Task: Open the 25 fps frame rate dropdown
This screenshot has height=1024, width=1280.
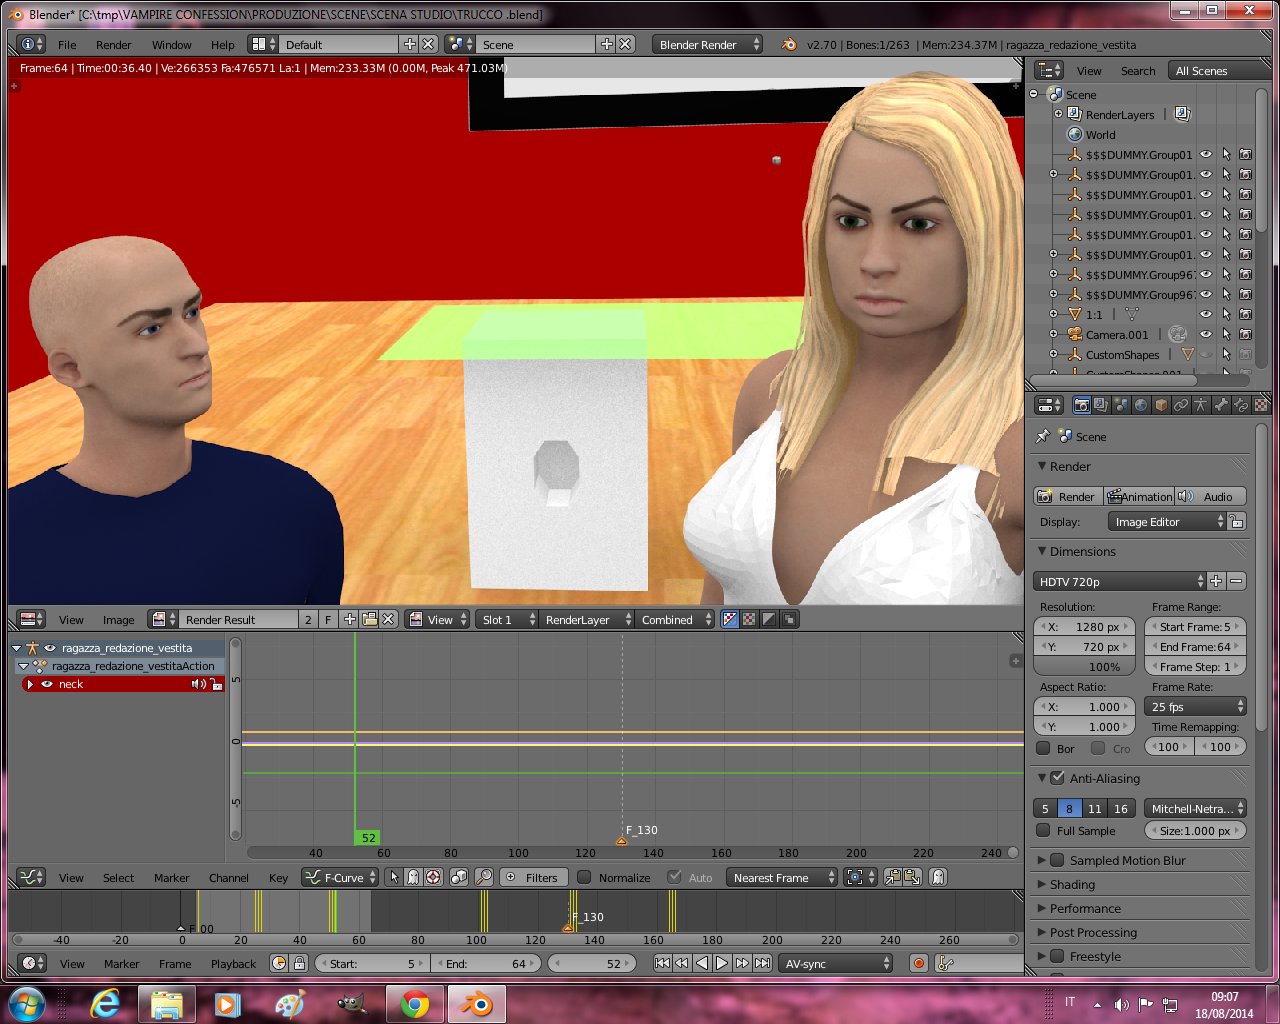Action: [x=1195, y=706]
